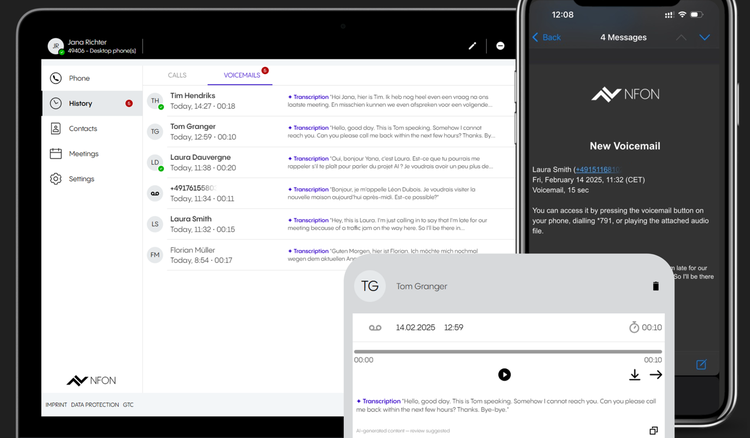Go to Meetings in the sidebar
The image size is (750, 438).
tap(92, 153)
